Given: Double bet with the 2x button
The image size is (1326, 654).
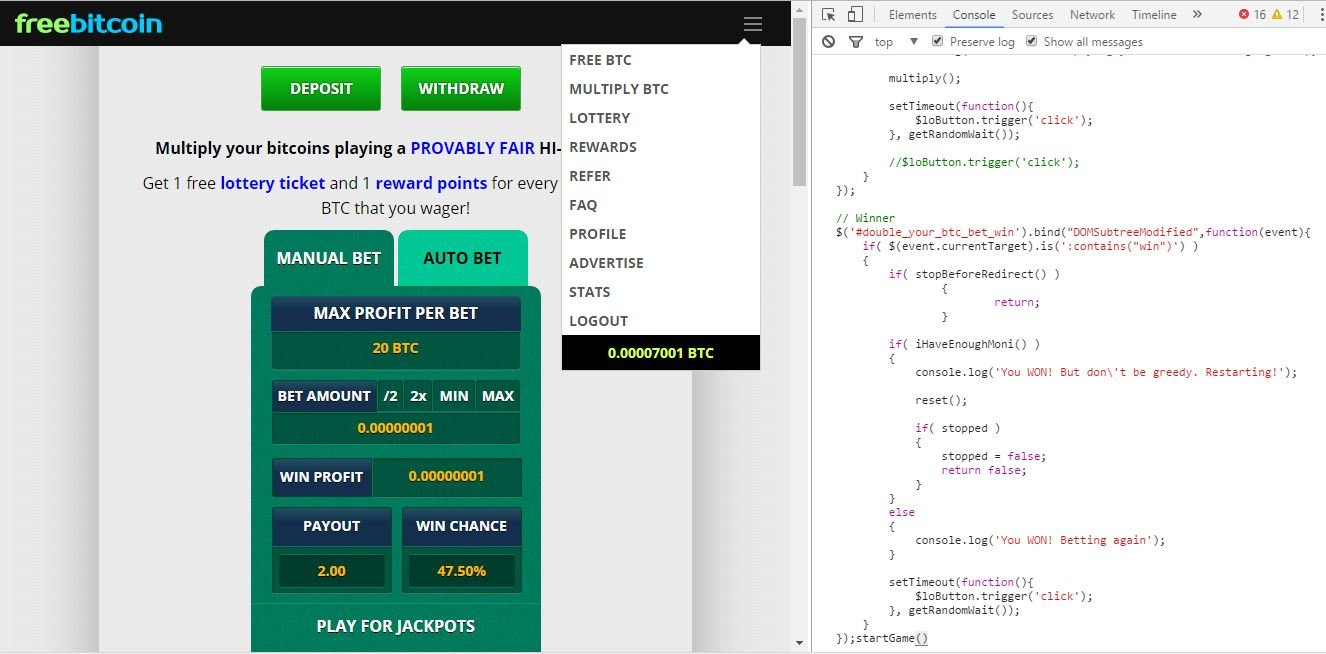Looking at the screenshot, I should pyautogui.click(x=418, y=396).
